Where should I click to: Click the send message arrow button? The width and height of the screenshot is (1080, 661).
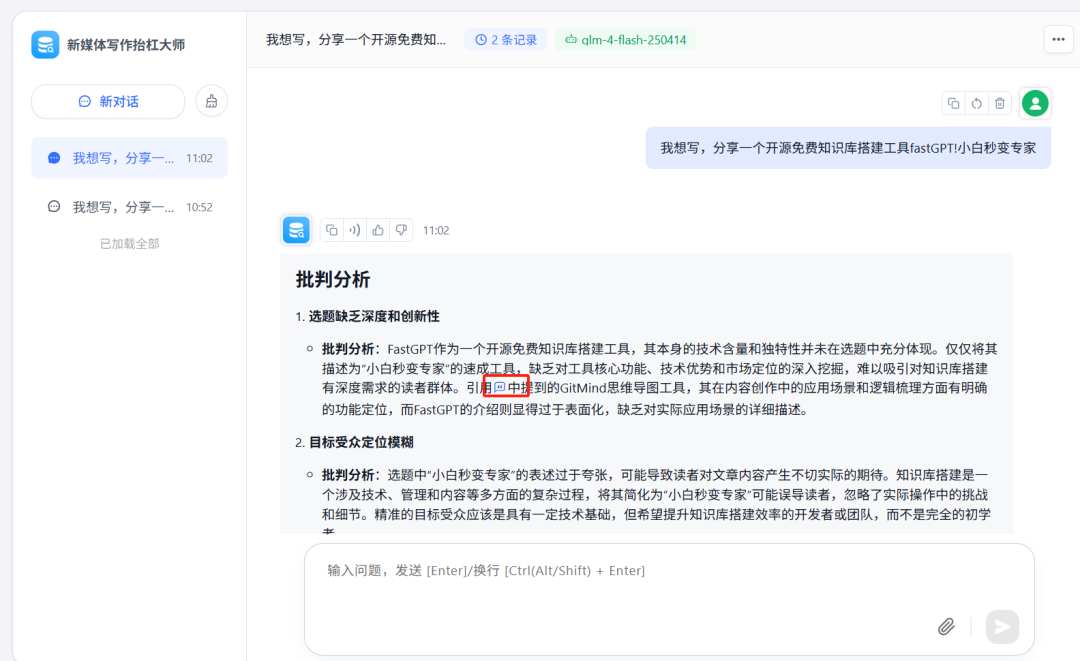tap(1002, 627)
